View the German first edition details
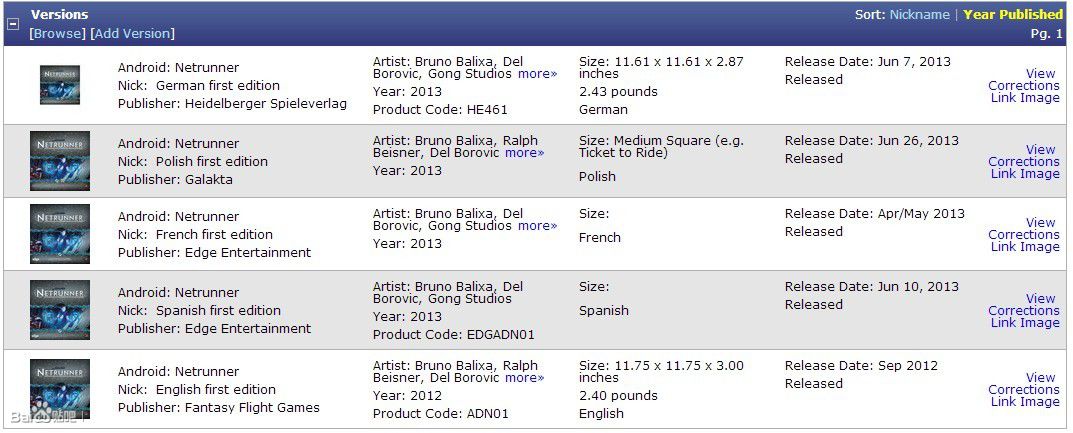 coord(1040,73)
